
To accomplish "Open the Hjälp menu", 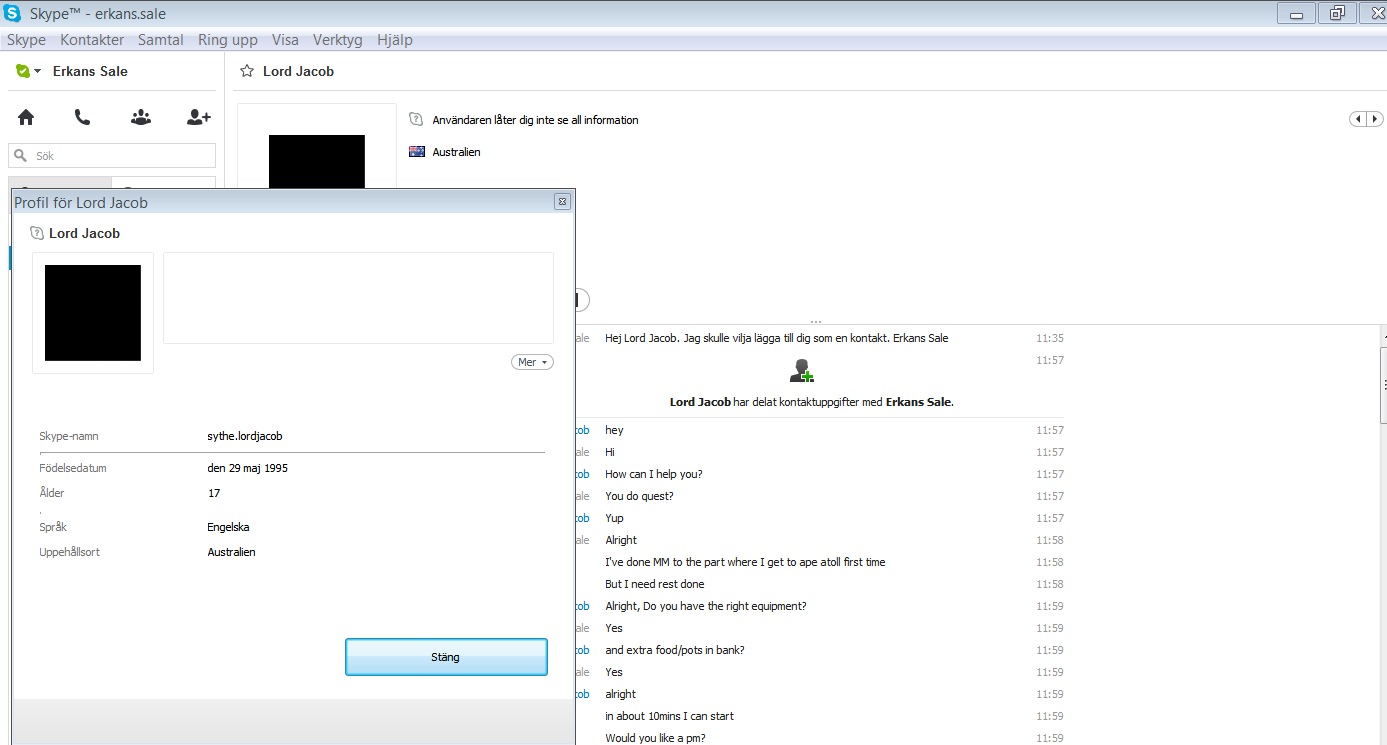I will coord(395,40).
